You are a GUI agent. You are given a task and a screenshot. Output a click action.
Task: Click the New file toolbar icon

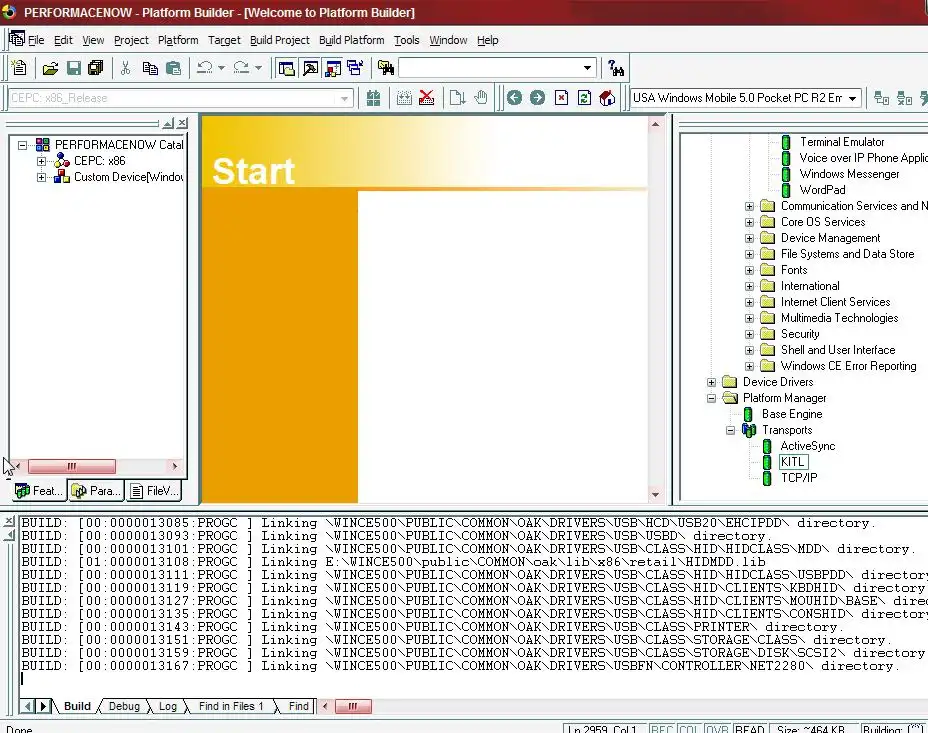point(20,68)
